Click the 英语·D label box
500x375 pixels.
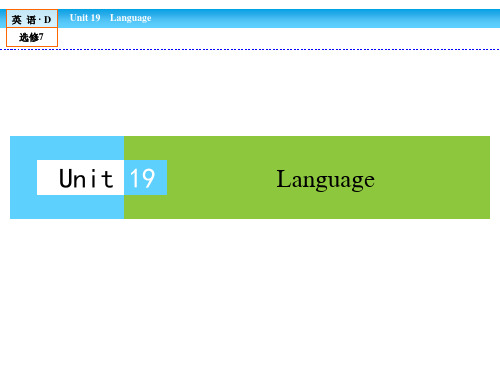pos(32,19)
